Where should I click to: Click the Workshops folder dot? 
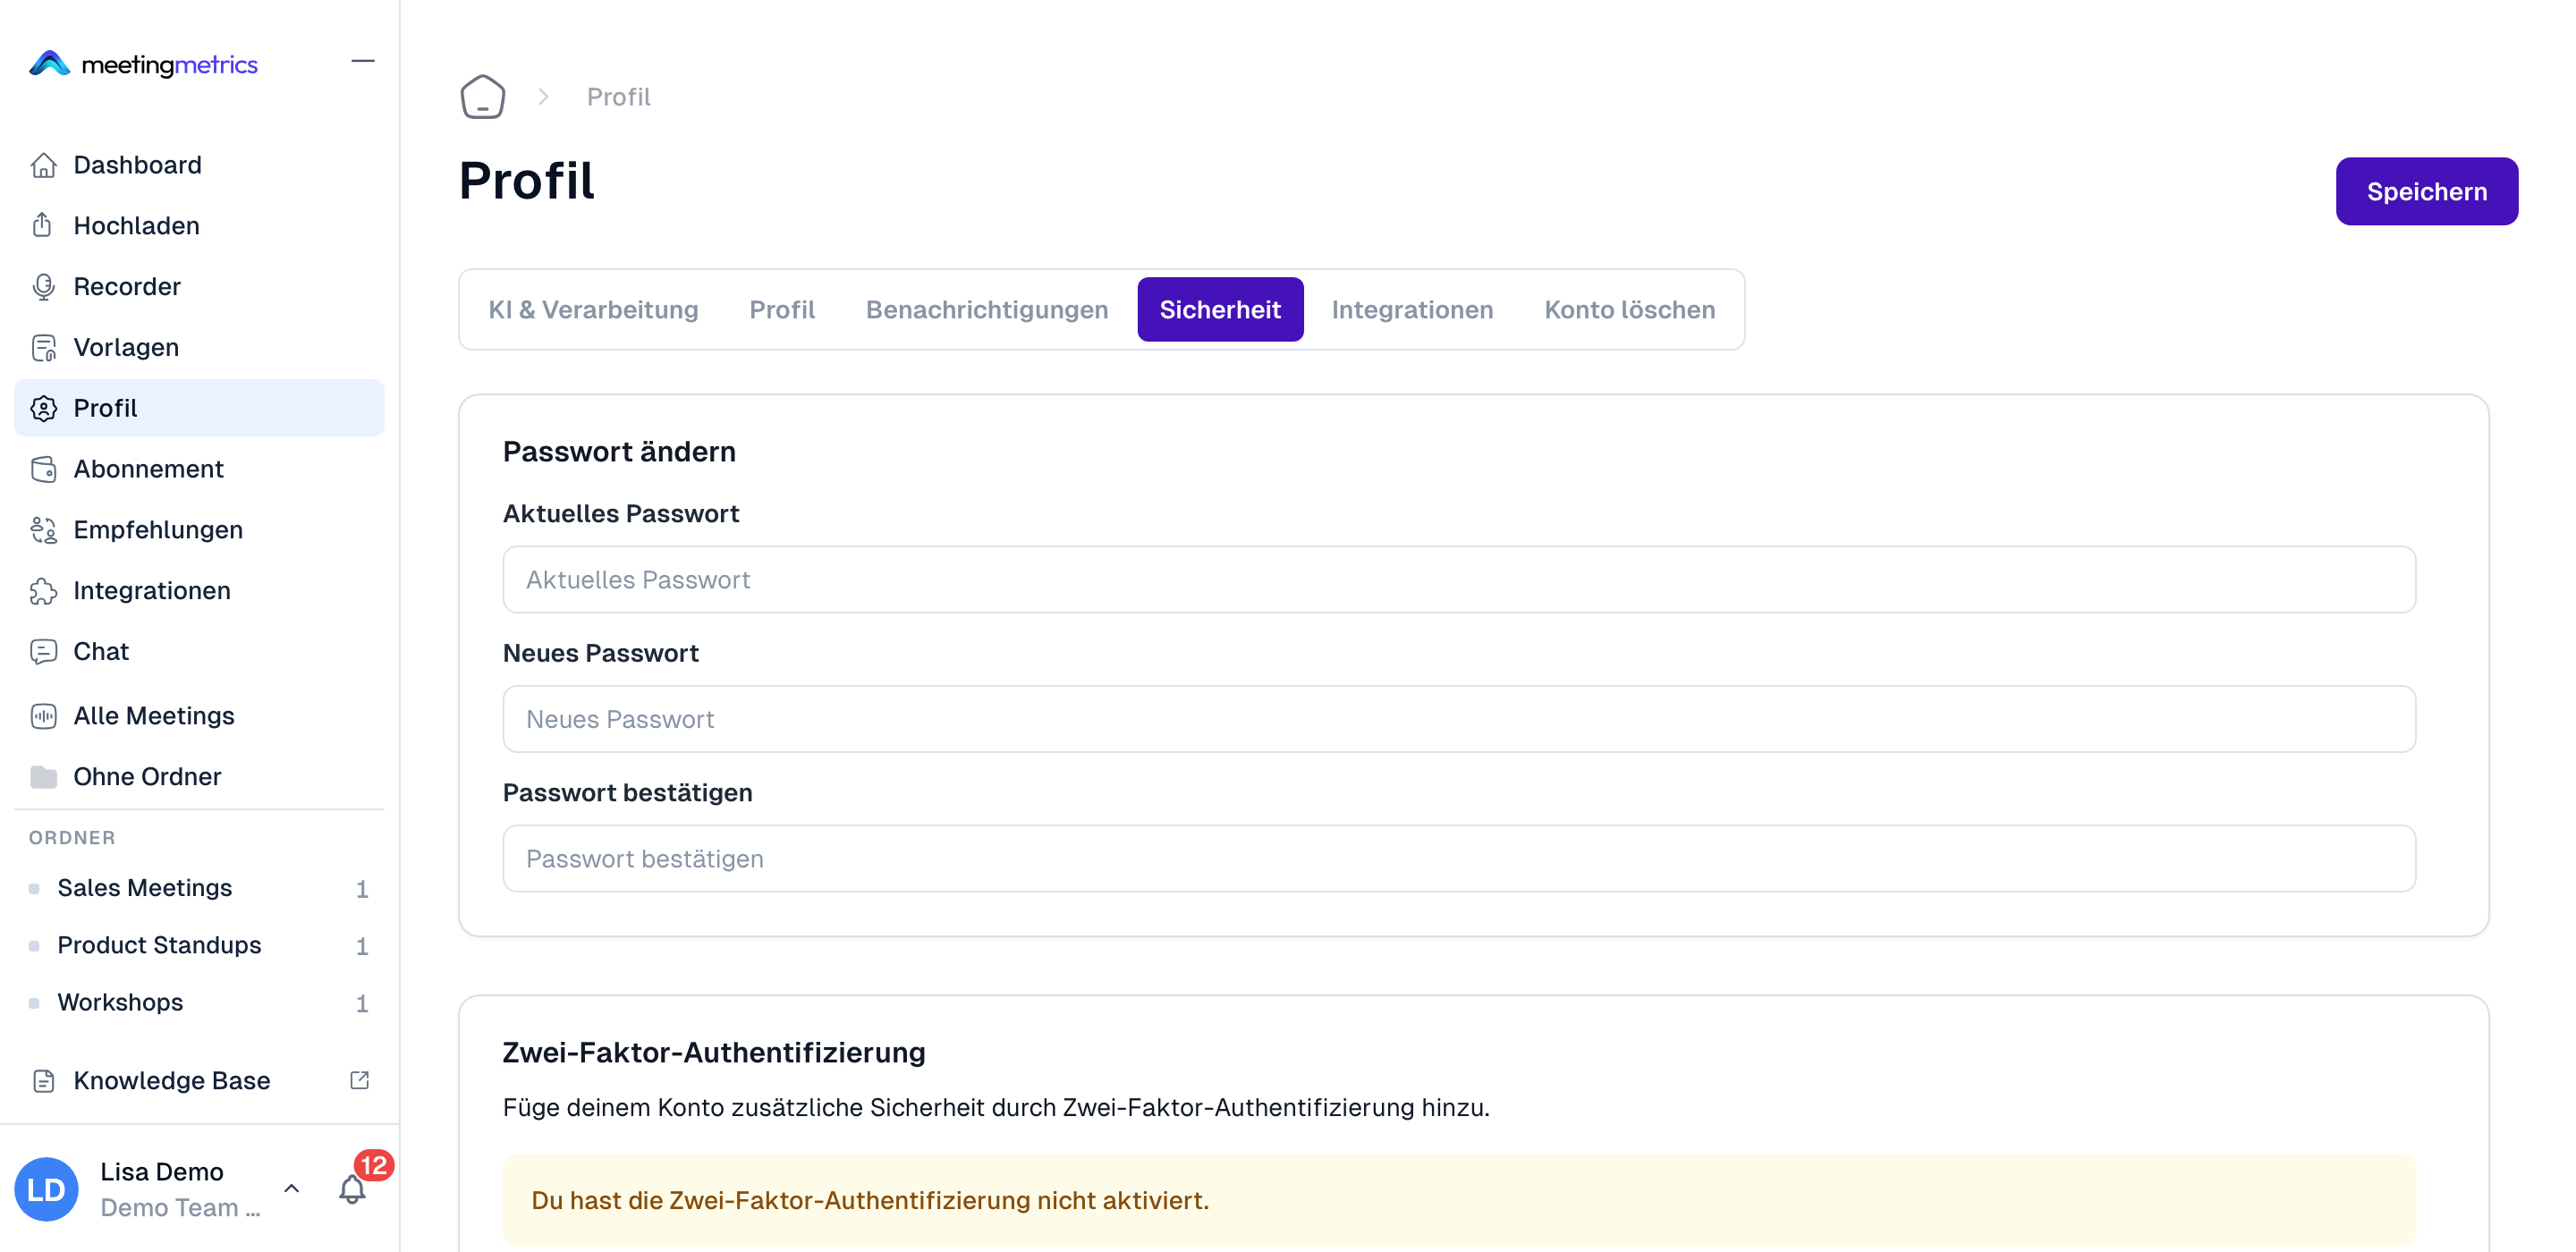[34, 1003]
